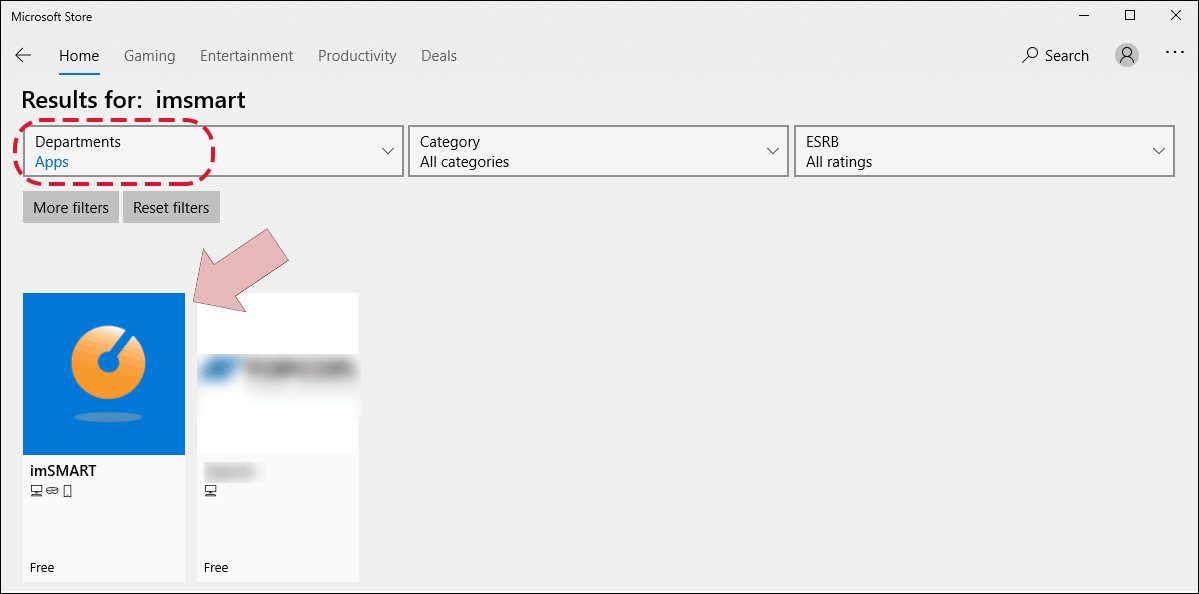Maximize the Microsoft Store window

[1130, 15]
